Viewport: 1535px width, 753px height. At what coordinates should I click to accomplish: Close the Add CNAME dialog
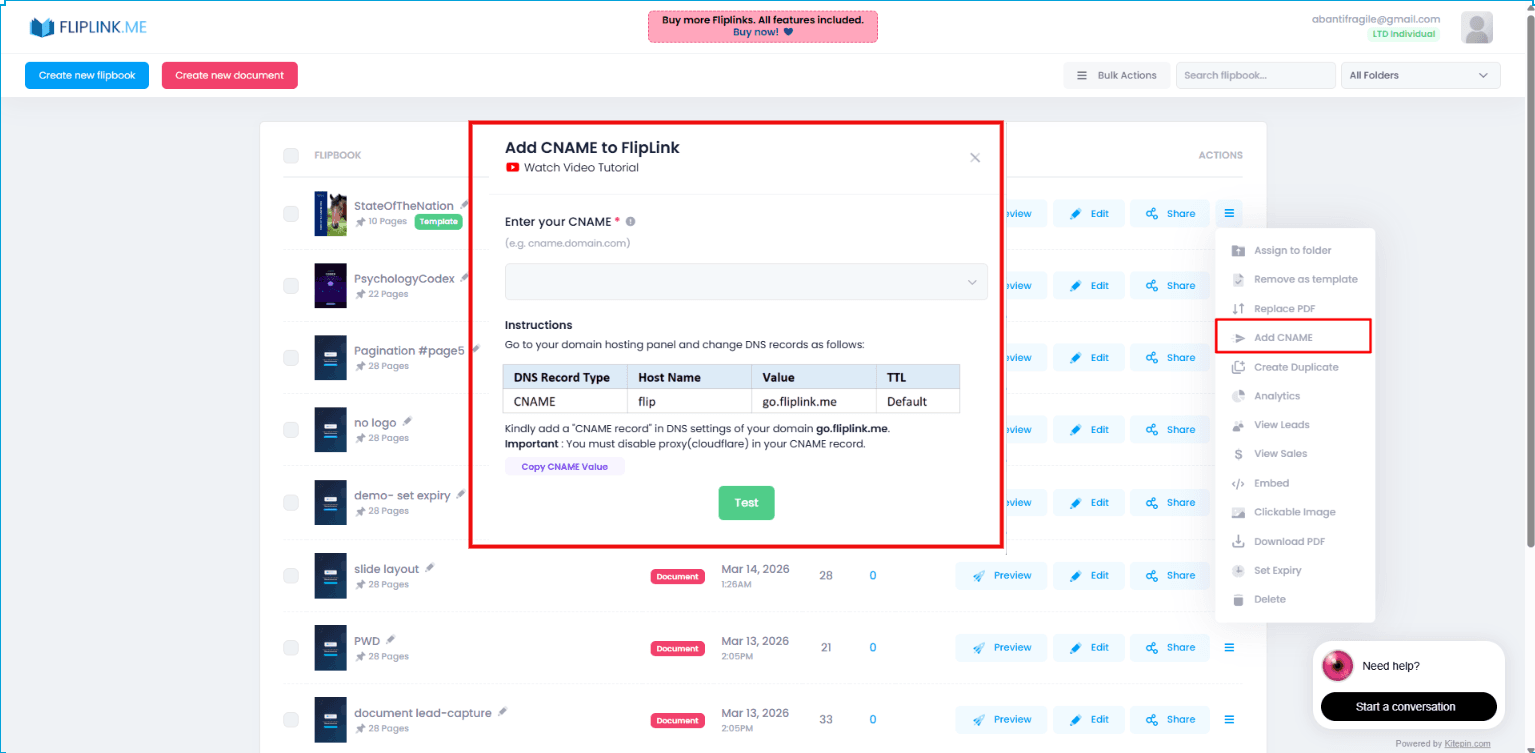tap(975, 158)
